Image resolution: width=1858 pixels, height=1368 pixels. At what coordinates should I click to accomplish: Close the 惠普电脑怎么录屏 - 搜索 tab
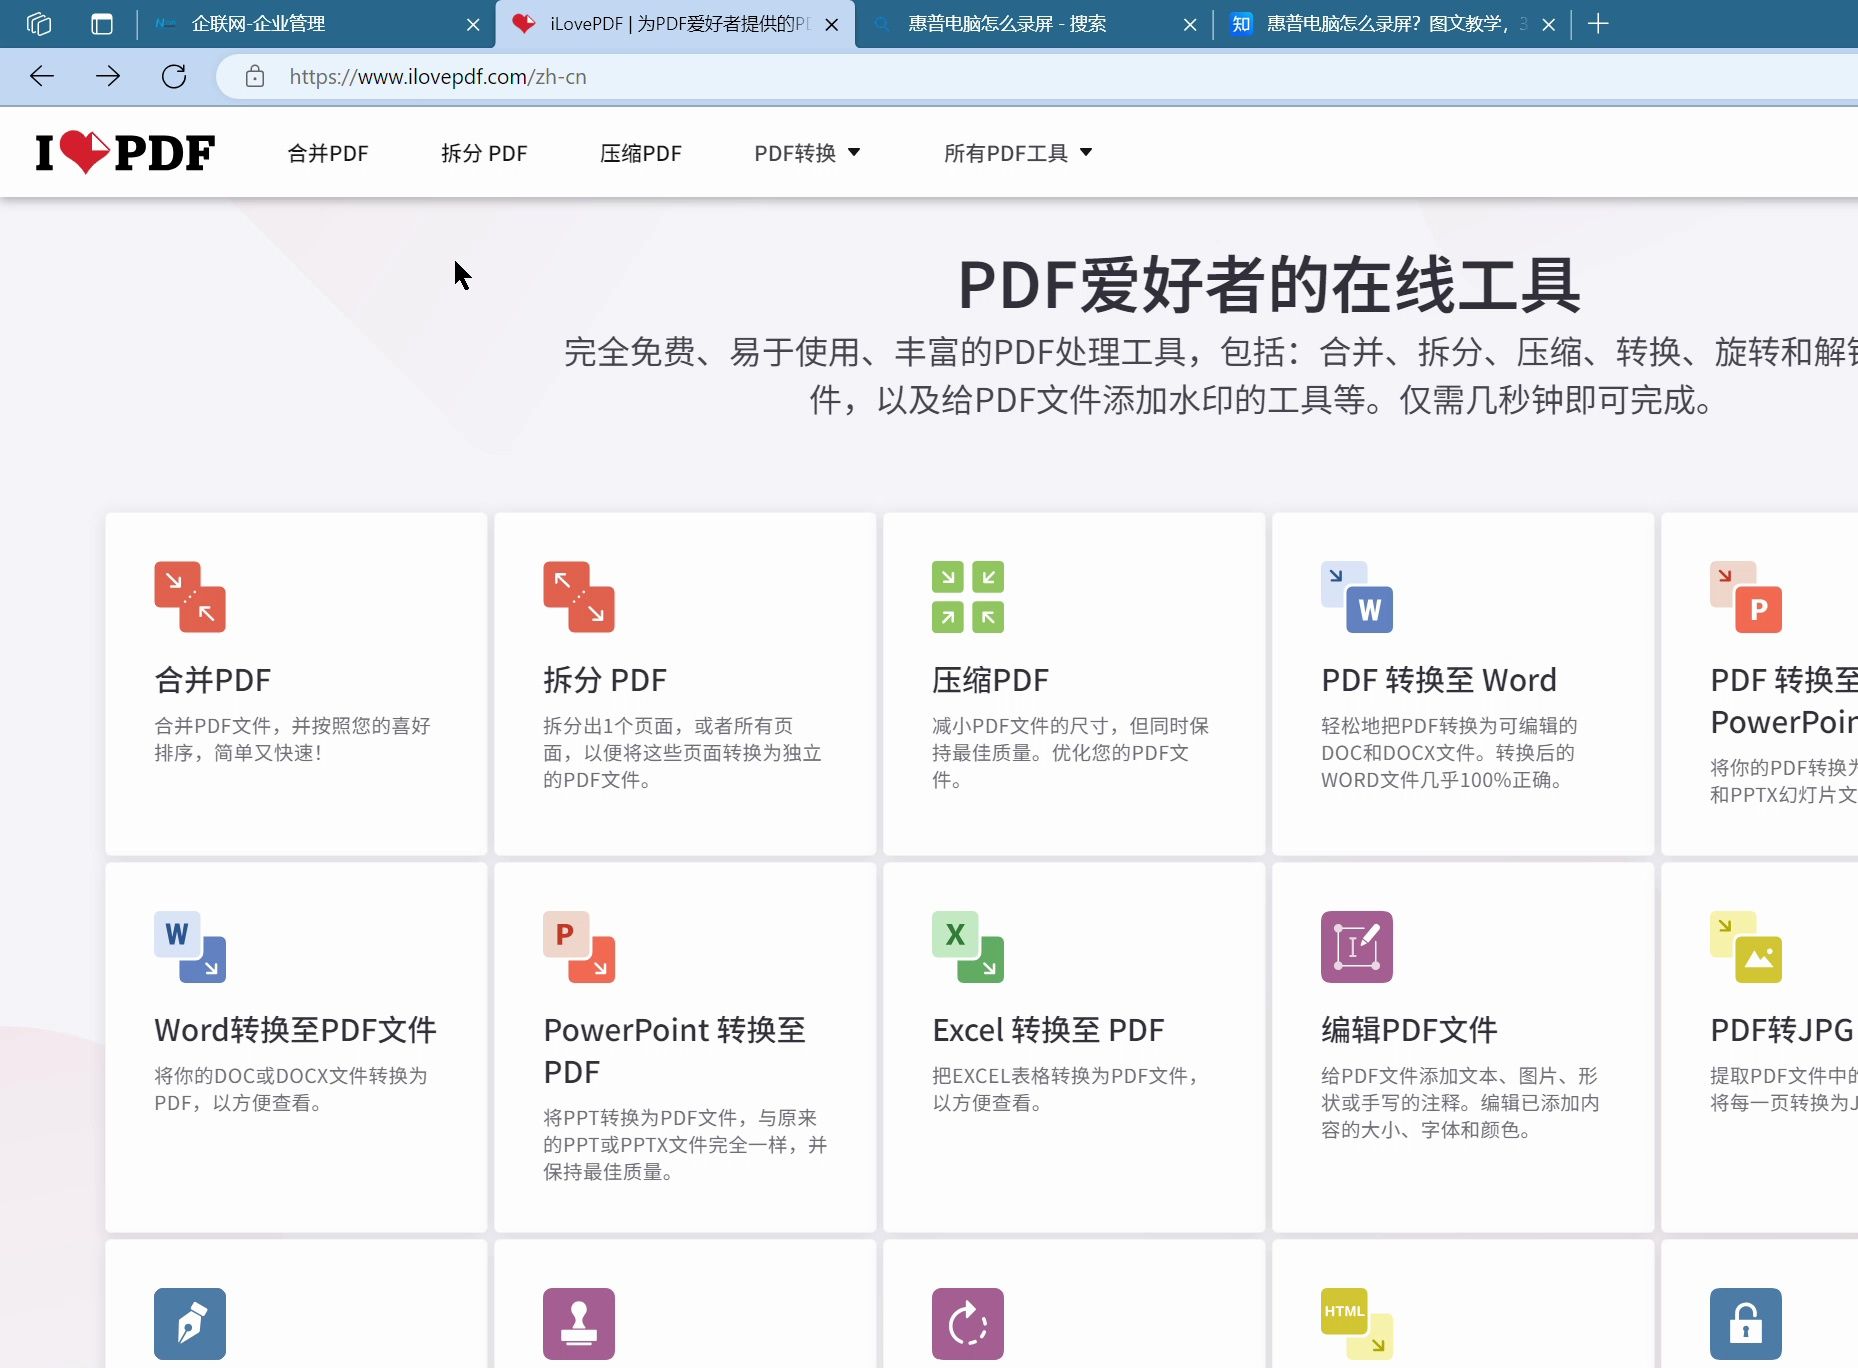1190,25
